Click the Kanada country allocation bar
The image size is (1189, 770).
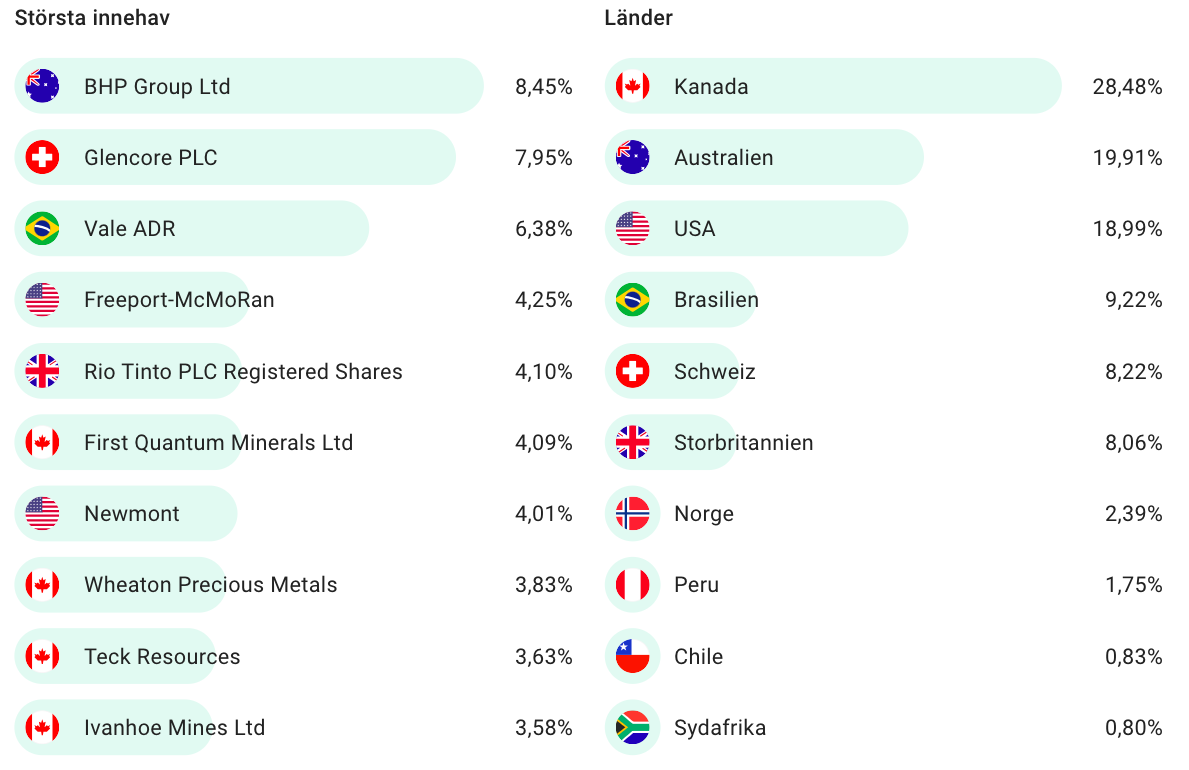pyautogui.click(x=832, y=86)
